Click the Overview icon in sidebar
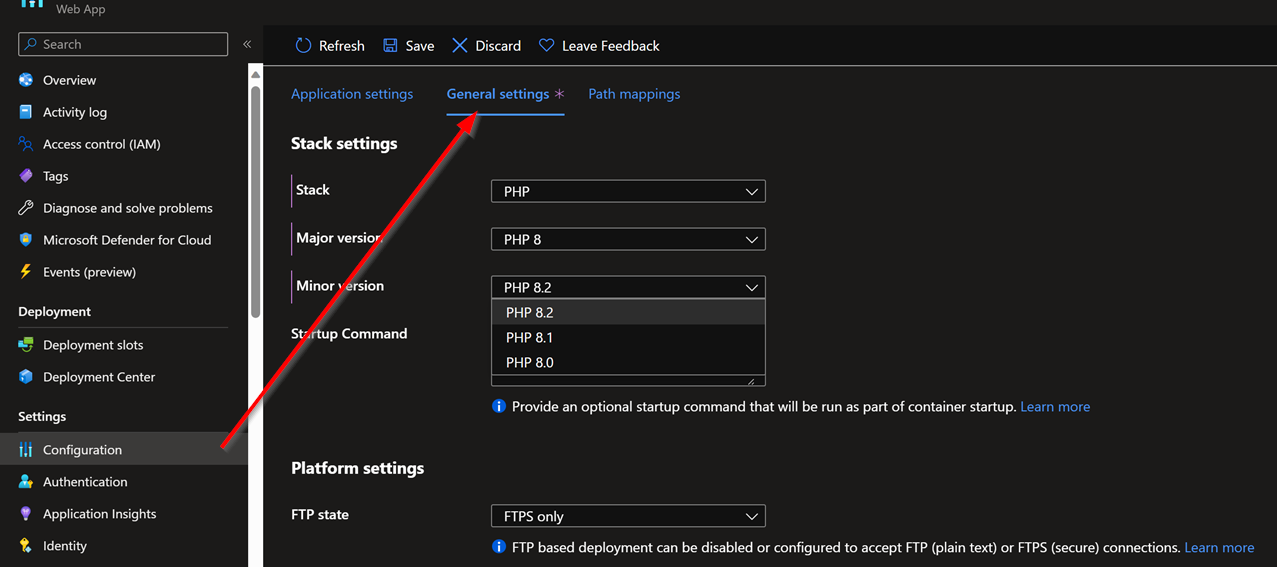 (x=26, y=80)
